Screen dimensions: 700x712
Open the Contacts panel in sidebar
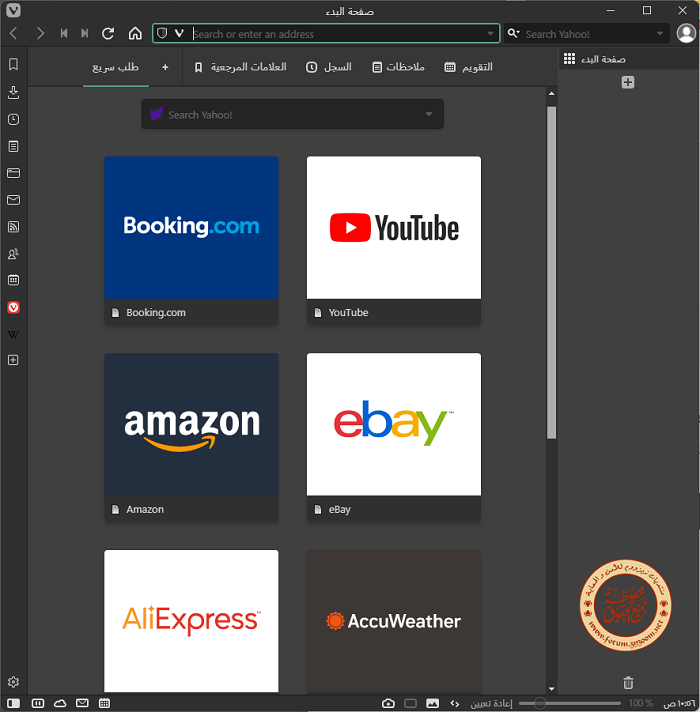tap(14, 253)
